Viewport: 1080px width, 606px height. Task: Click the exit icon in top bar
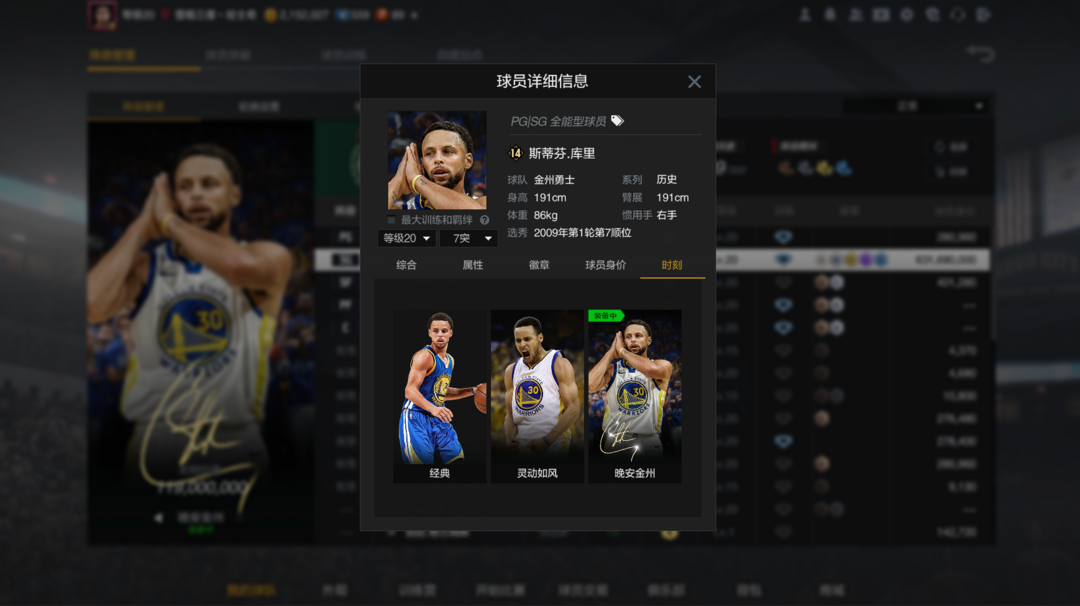984,15
